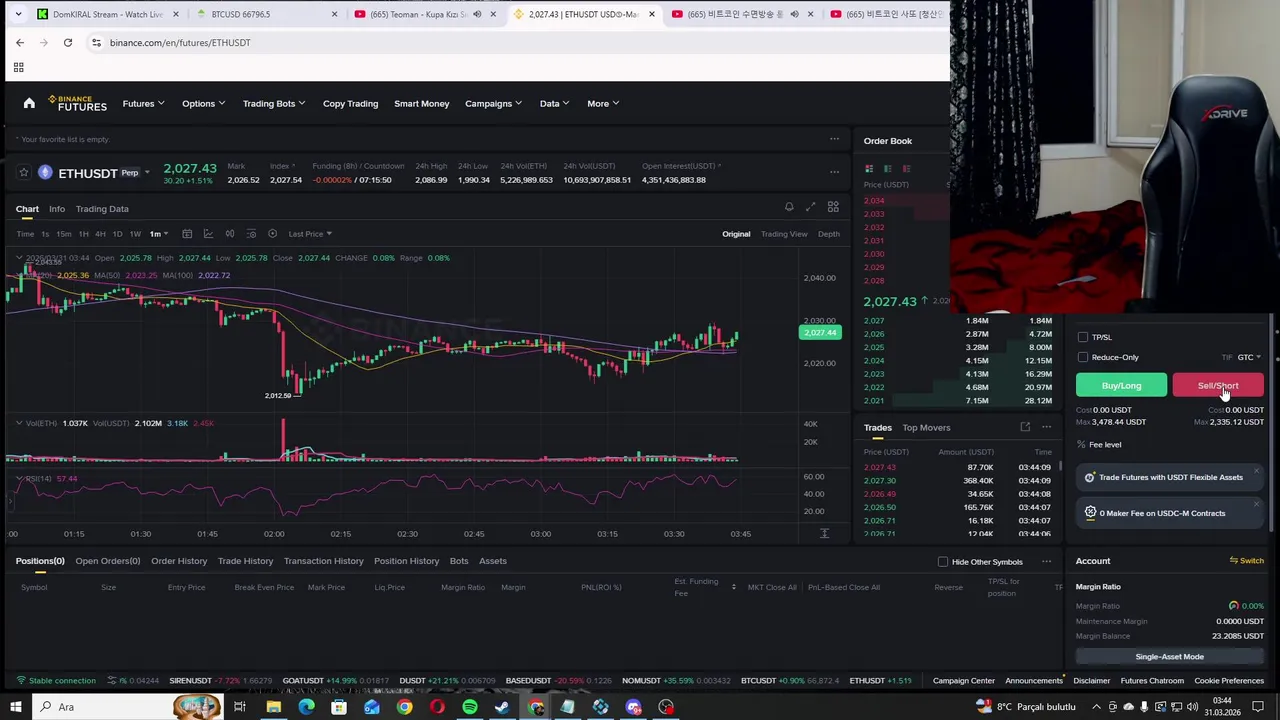Open more options for the favorites bar
Screen dimensions: 1280x720
pos(834,139)
